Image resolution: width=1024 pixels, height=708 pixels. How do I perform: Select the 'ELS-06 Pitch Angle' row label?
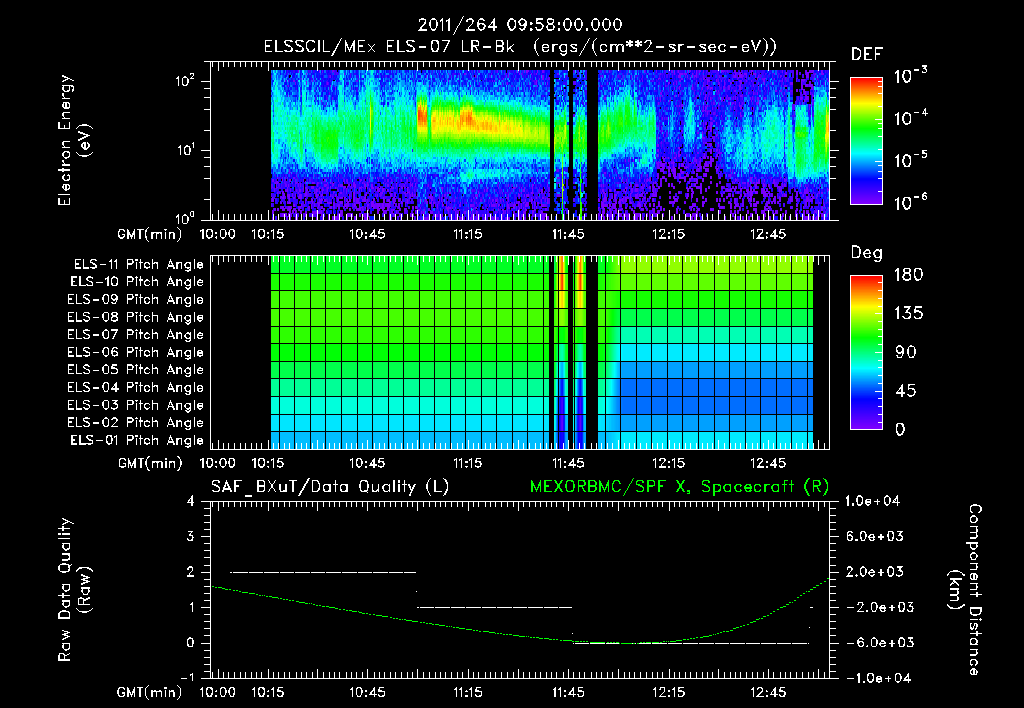point(136,352)
